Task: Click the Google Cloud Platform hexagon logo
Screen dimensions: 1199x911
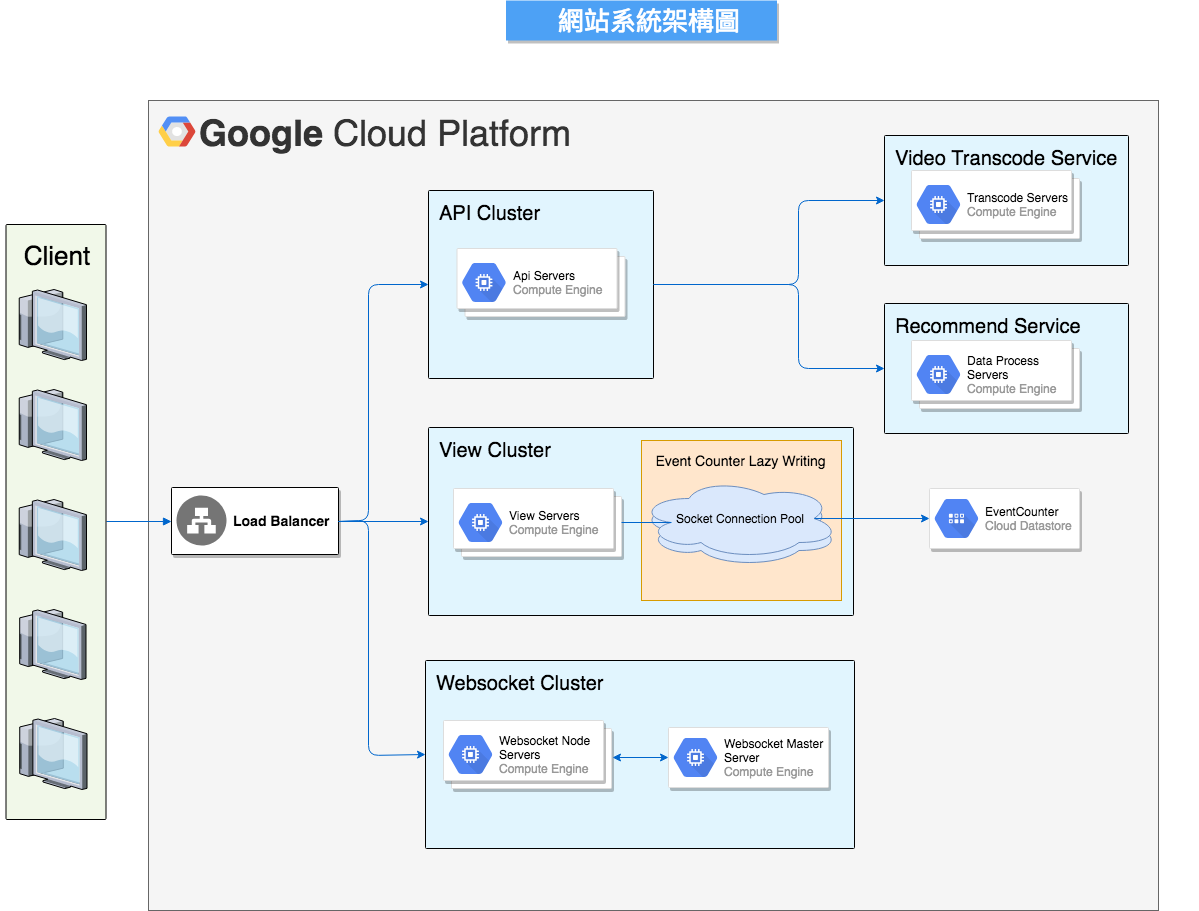Action: click(177, 133)
